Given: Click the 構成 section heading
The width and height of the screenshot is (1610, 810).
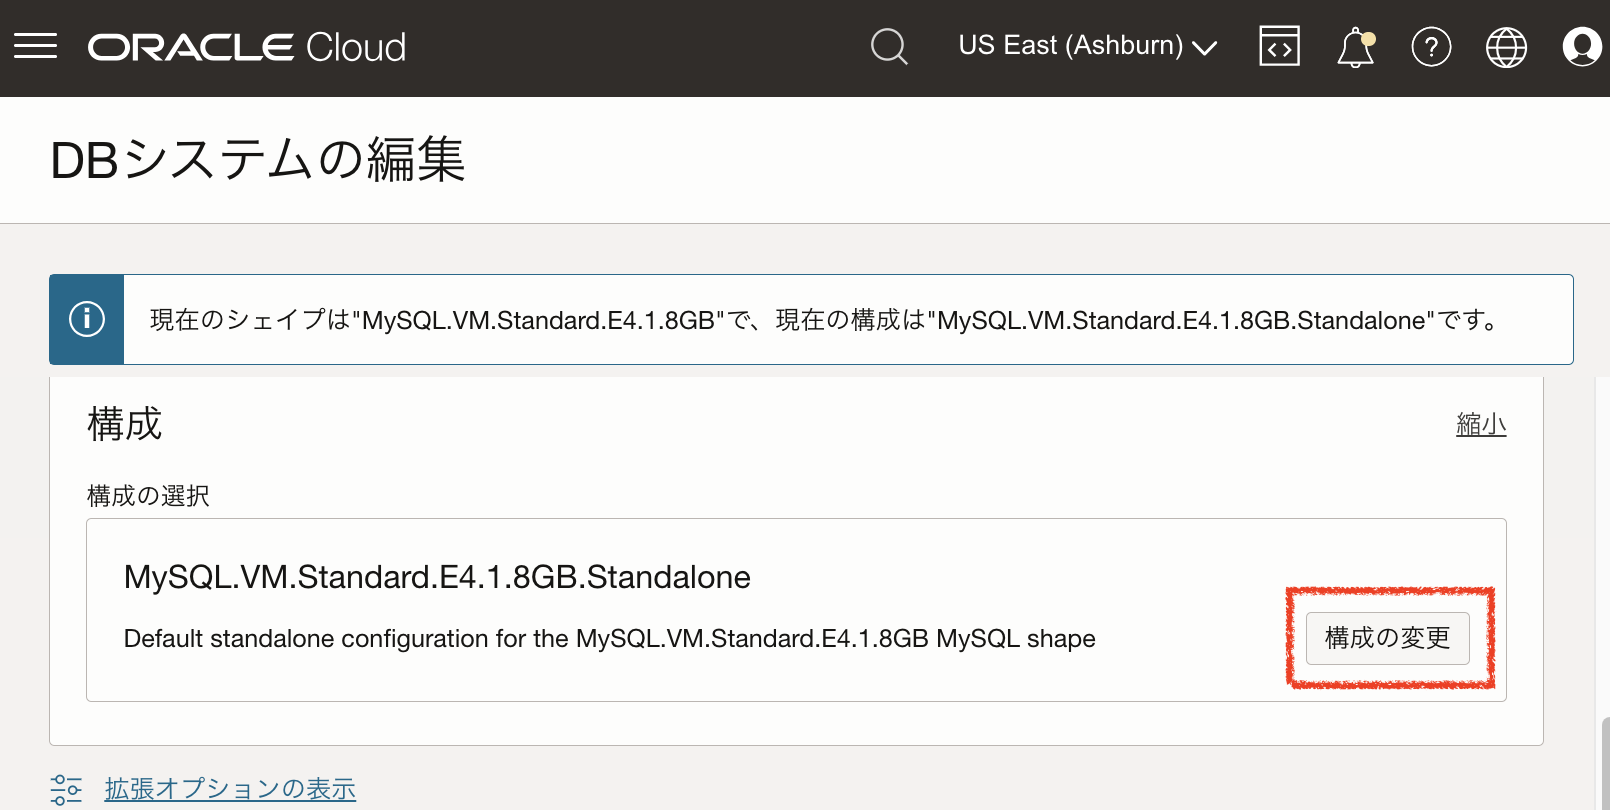Looking at the screenshot, I should click(x=125, y=424).
